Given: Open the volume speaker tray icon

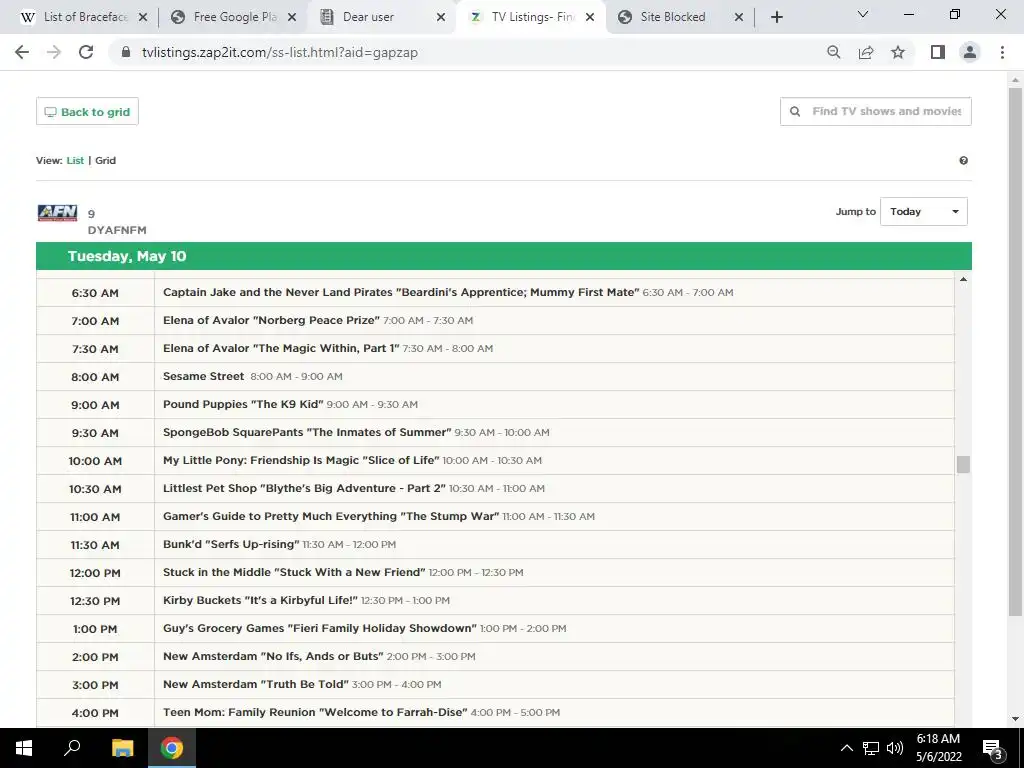Looking at the screenshot, I should pyautogui.click(x=895, y=748).
